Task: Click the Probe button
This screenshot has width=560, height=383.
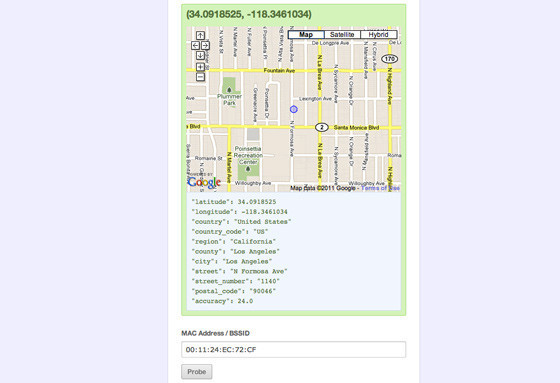Action: pyautogui.click(x=197, y=372)
